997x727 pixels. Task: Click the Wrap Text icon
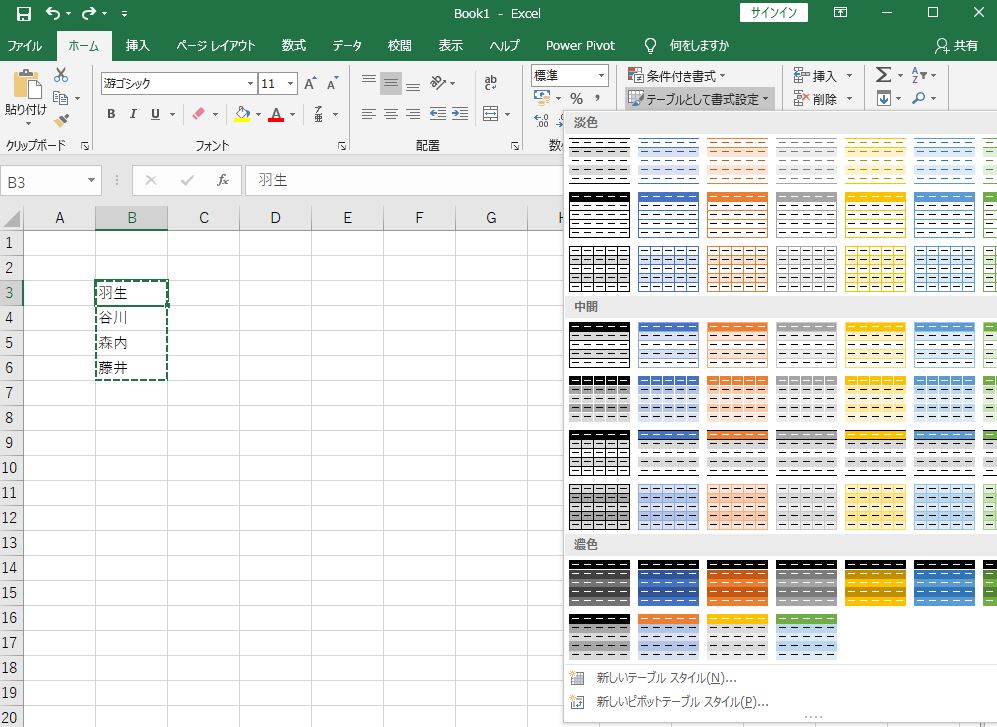(x=490, y=82)
